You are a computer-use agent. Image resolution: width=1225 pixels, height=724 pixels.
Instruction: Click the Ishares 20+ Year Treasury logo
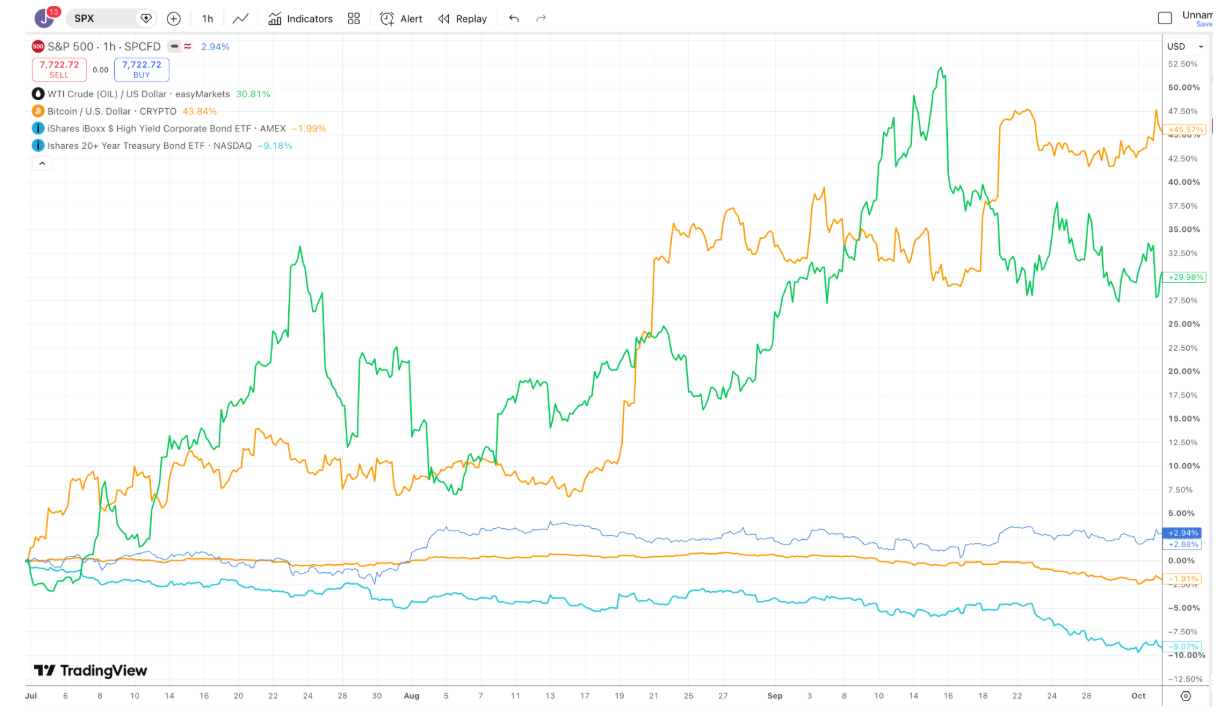[x=38, y=145]
